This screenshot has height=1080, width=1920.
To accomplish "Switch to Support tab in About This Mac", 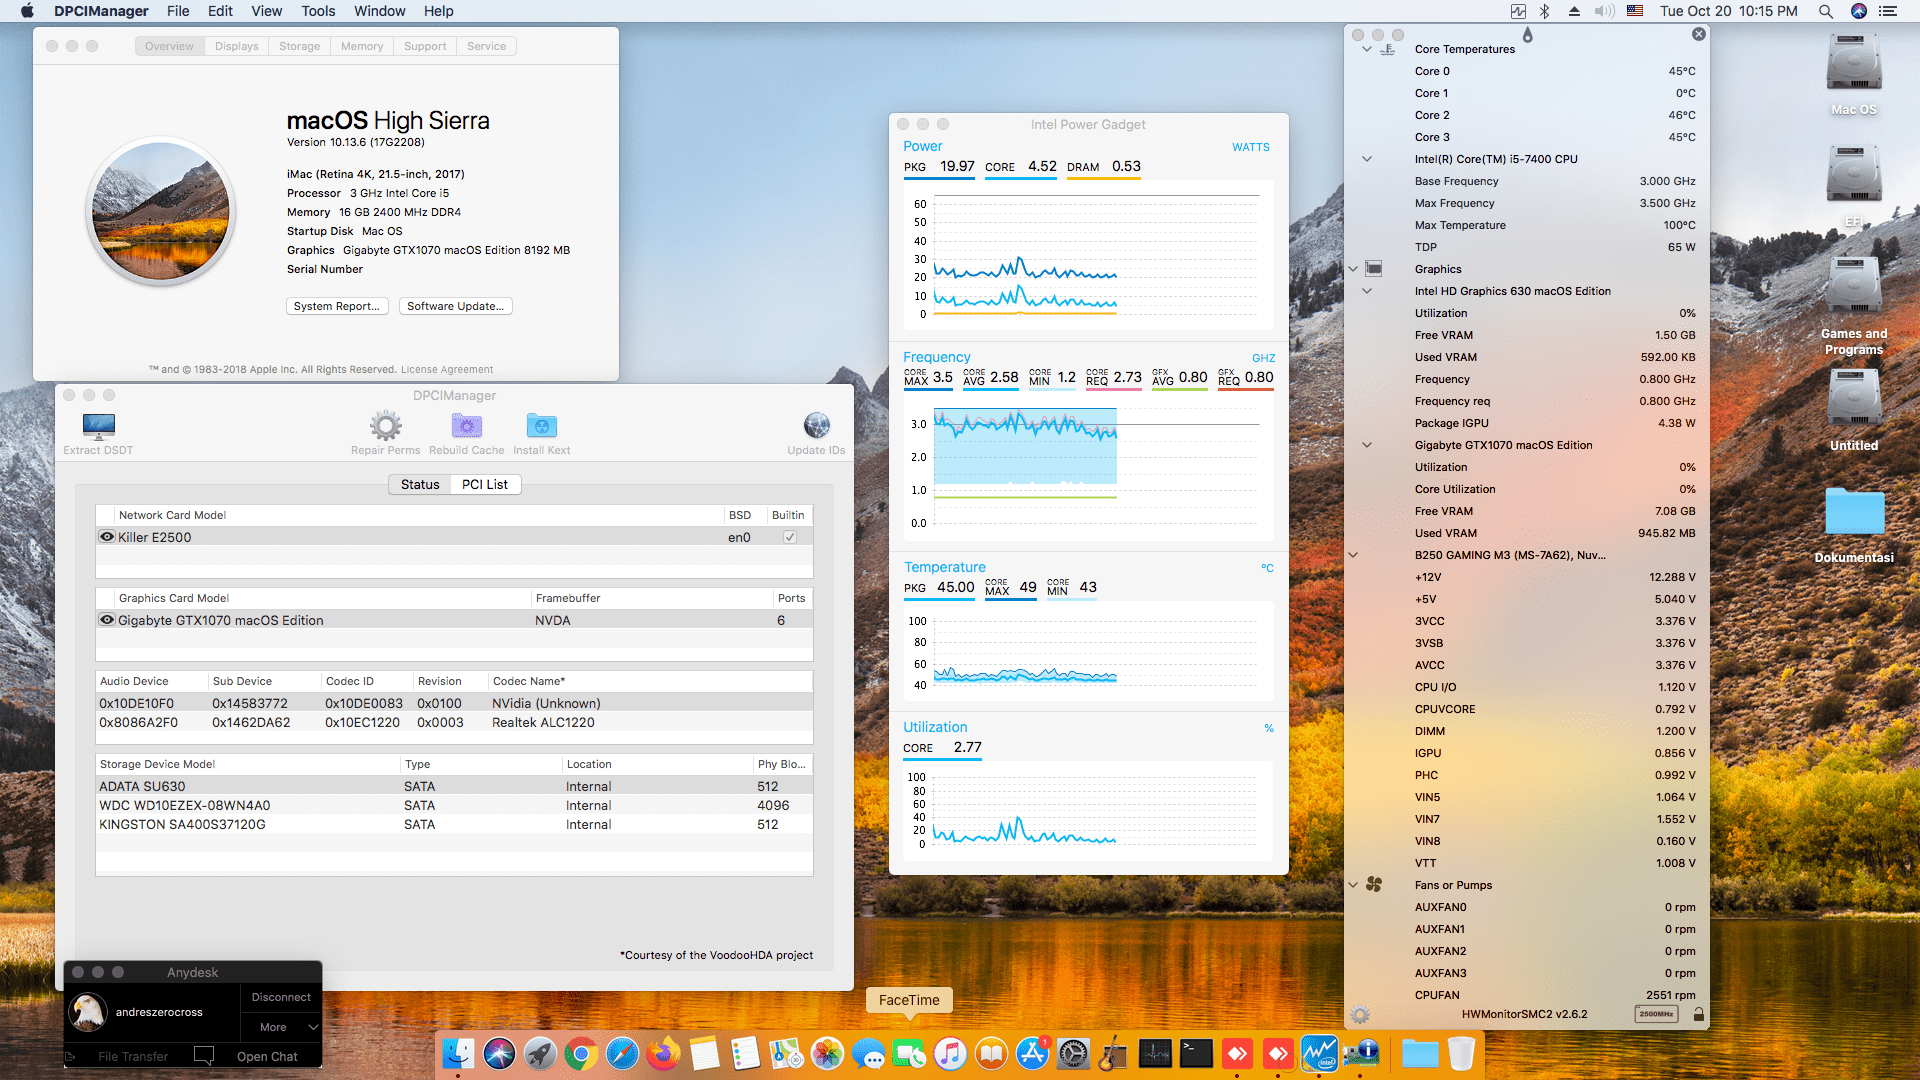I will pos(425,46).
